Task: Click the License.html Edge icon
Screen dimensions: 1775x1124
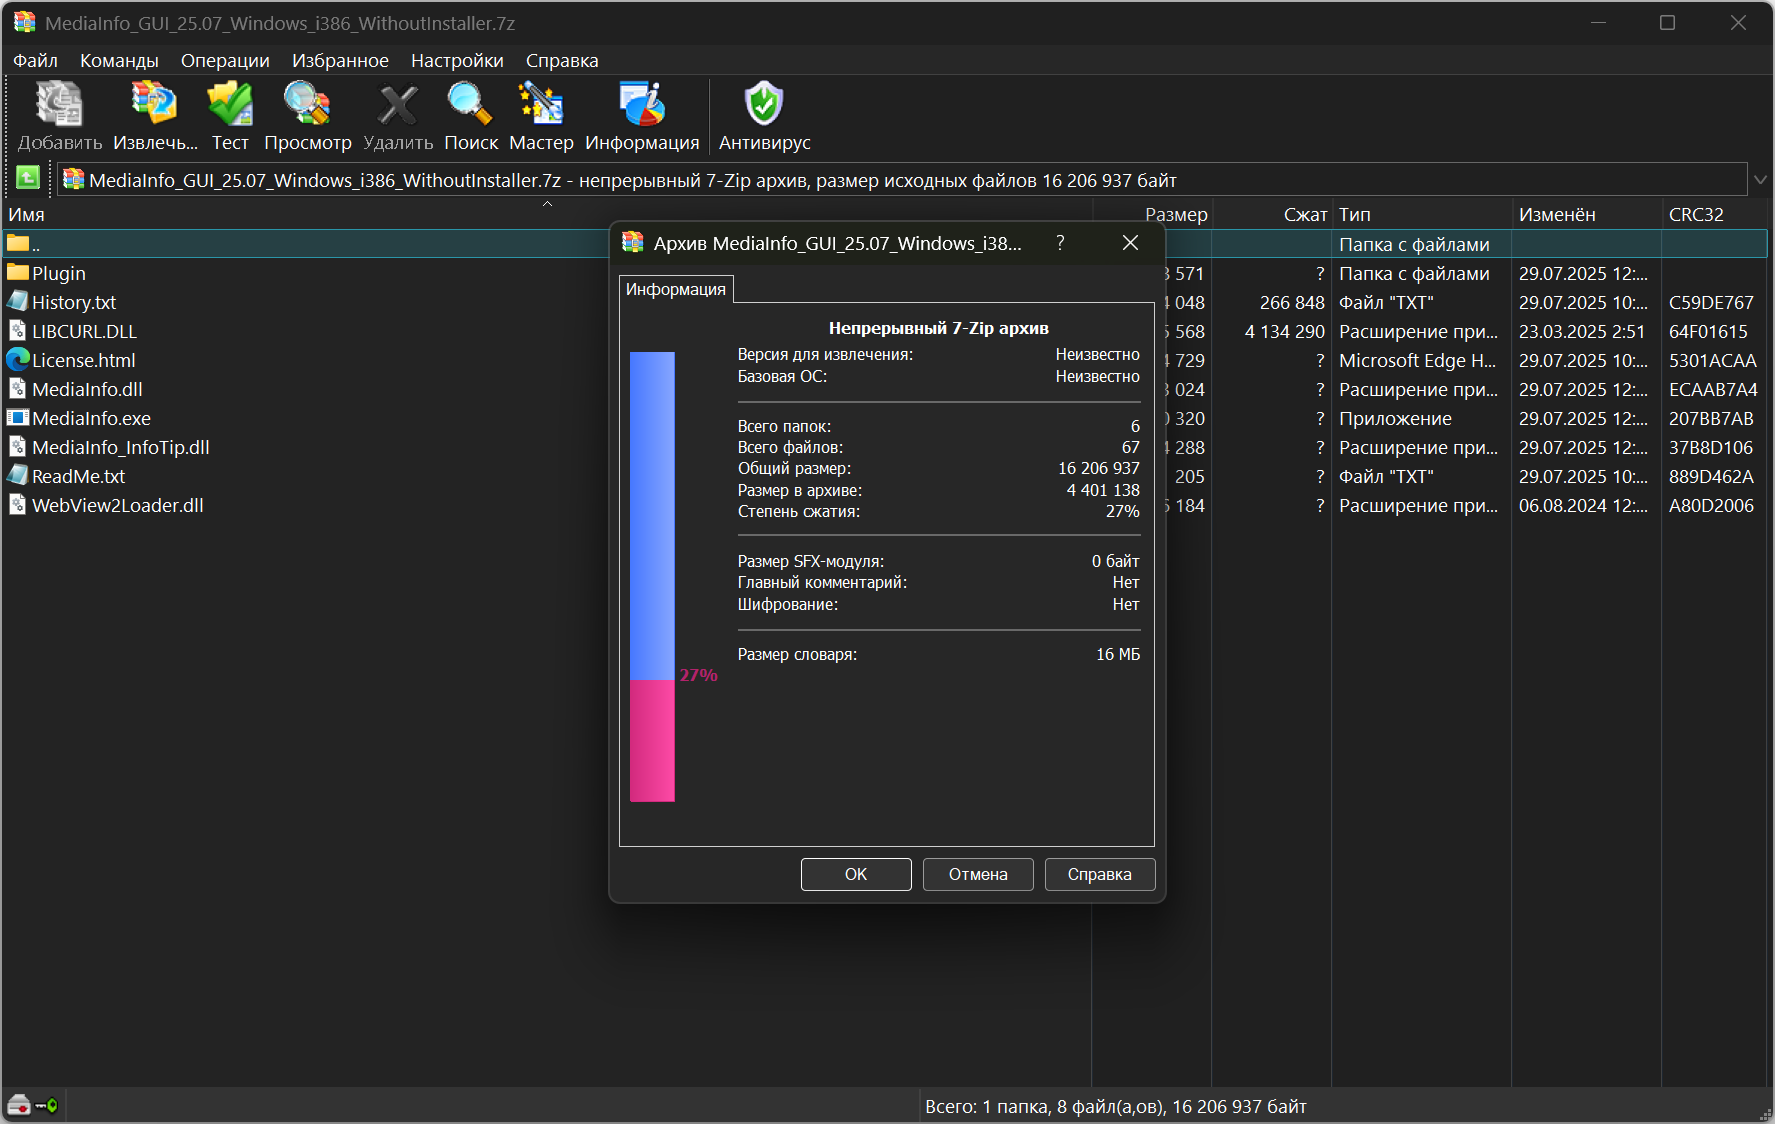Action: click(x=18, y=359)
